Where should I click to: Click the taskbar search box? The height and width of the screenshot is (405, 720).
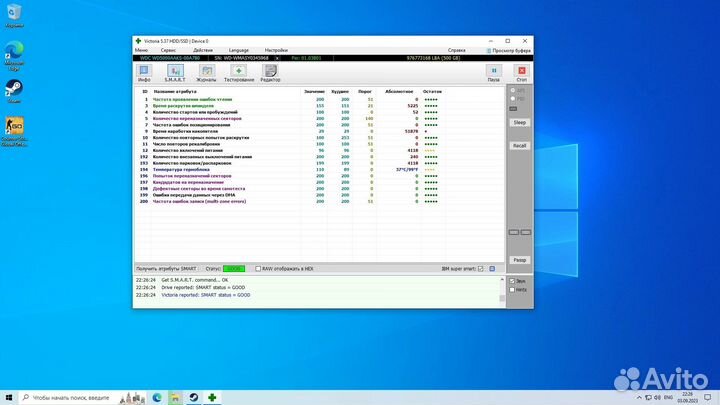[x=83, y=398]
